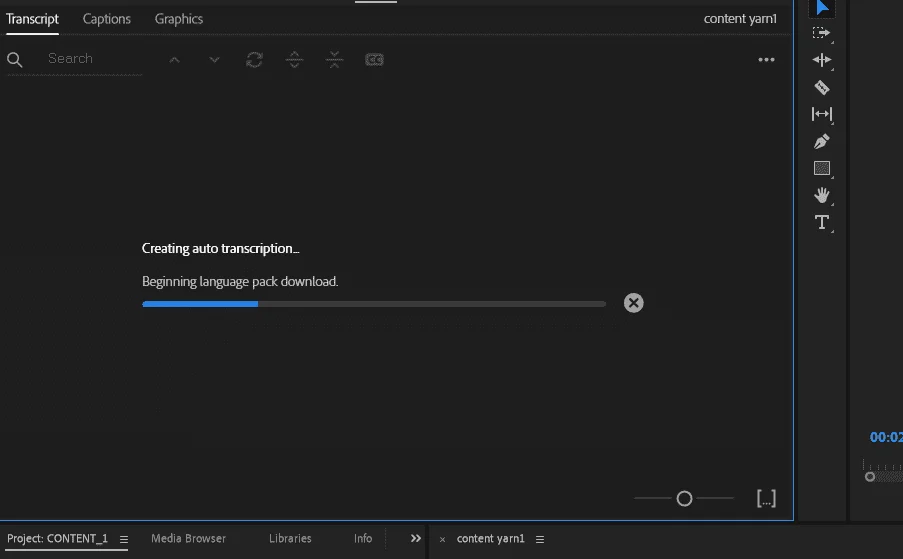
Task: Click the search magnifier icon
Action: point(14,59)
